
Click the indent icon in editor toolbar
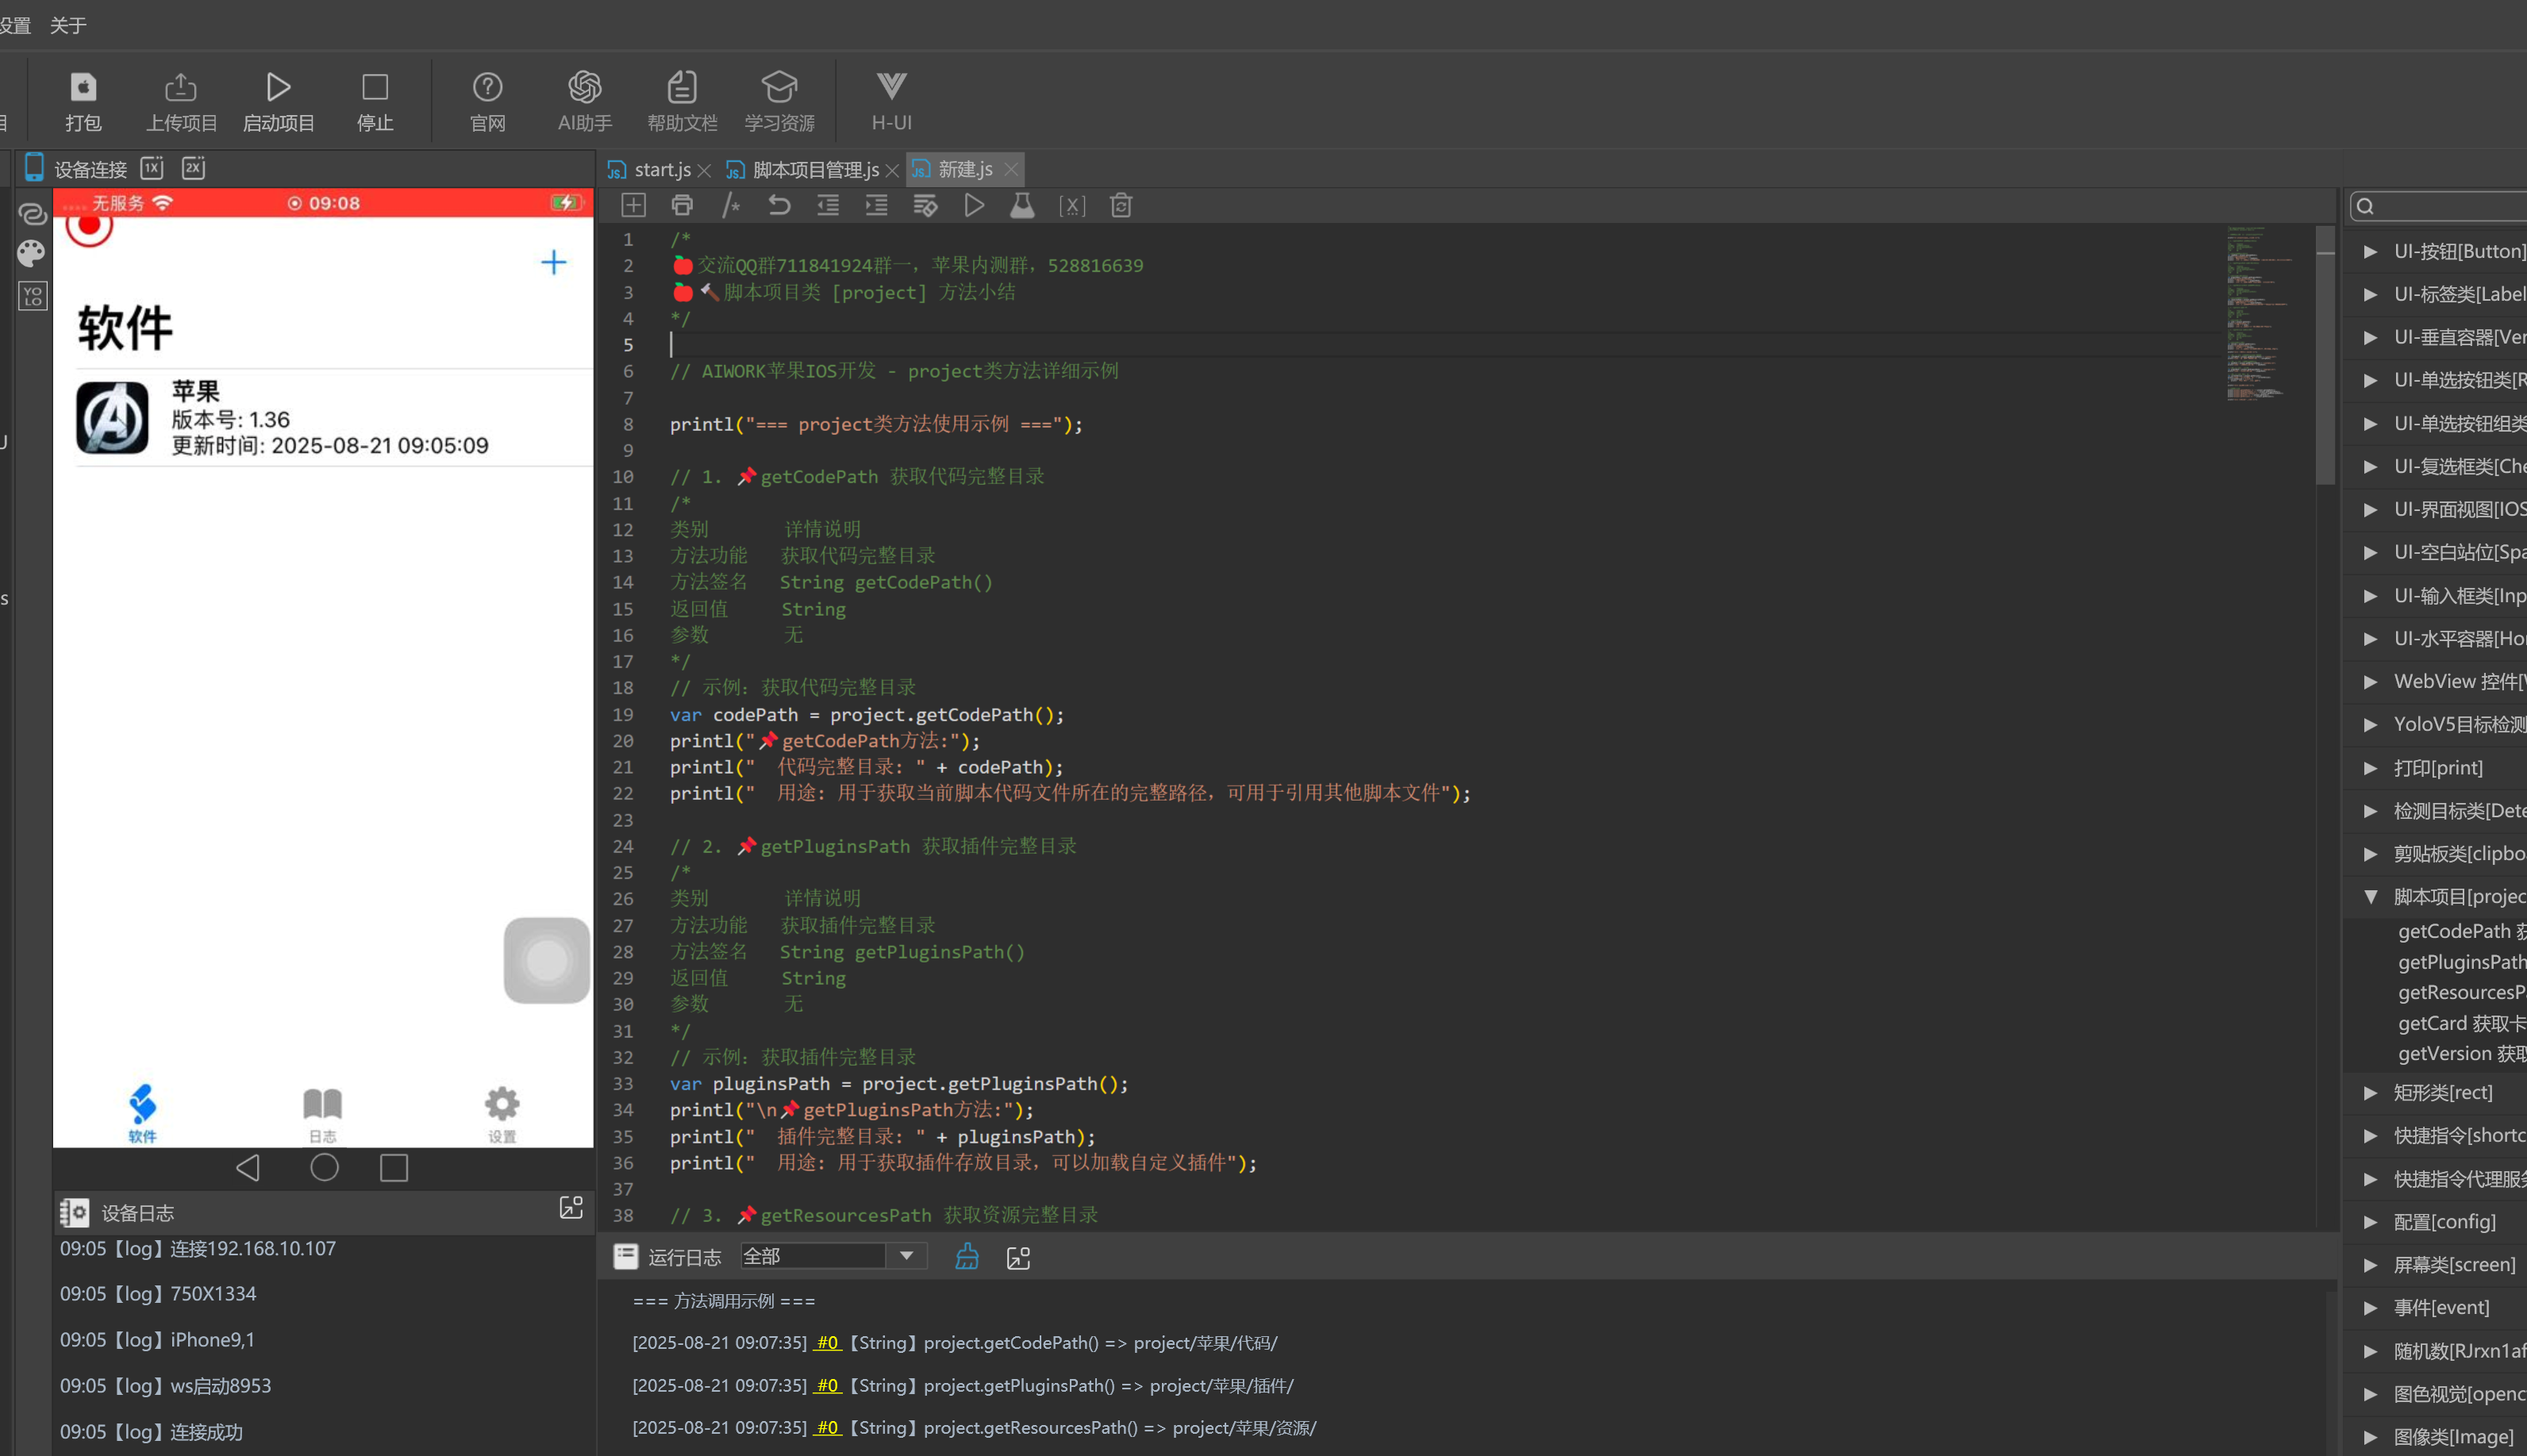877,205
